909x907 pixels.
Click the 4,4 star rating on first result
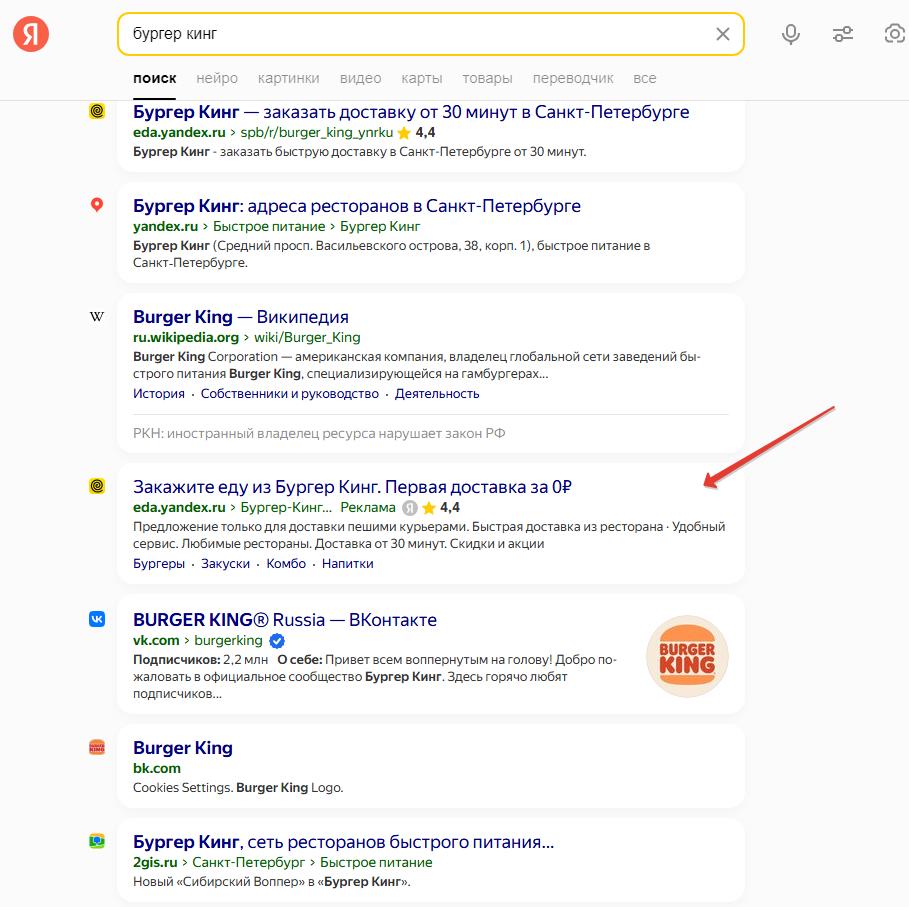click(417, 133)
